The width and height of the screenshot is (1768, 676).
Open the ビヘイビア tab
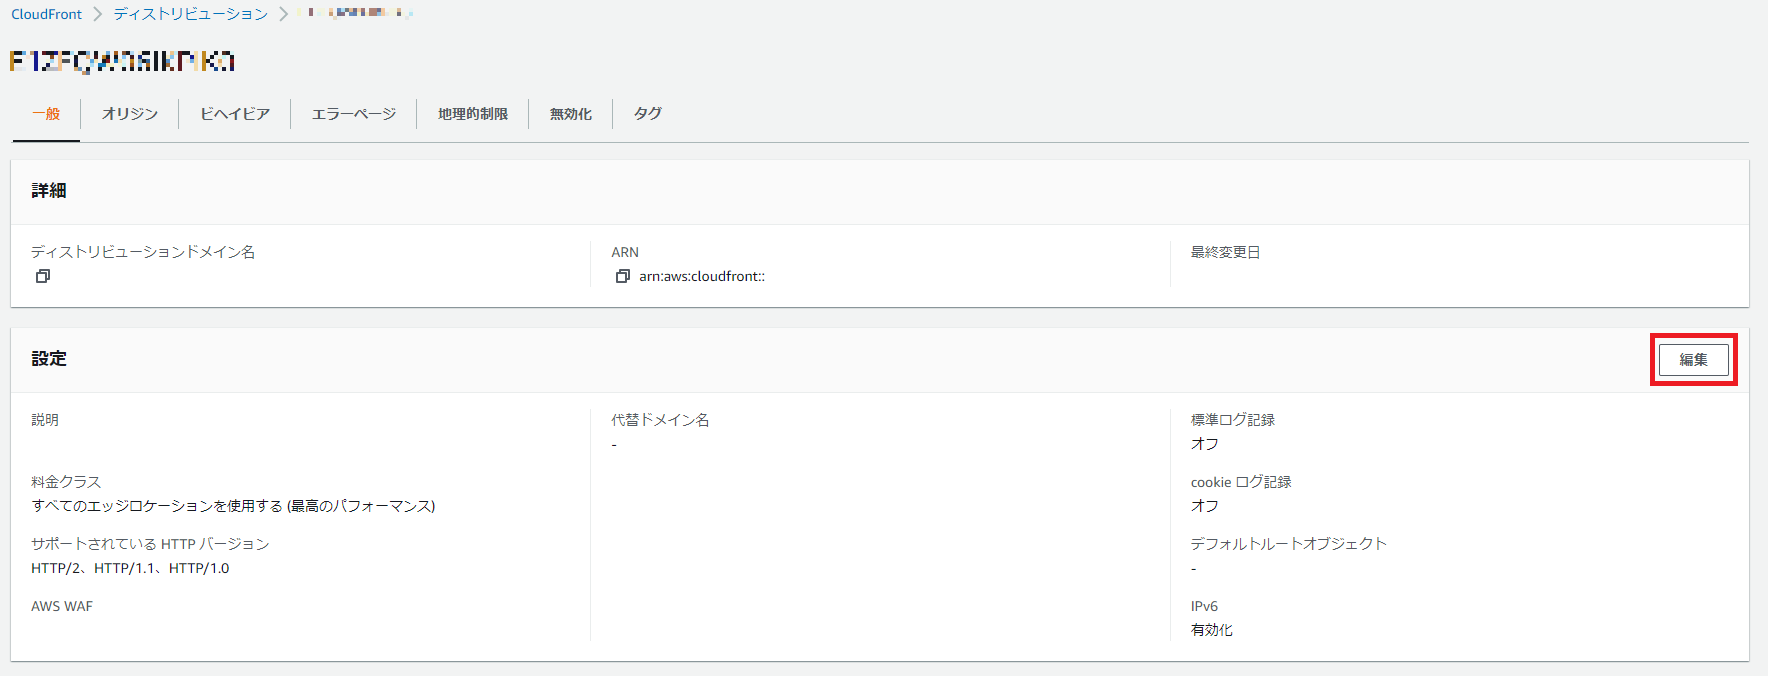tap(235, 114)
